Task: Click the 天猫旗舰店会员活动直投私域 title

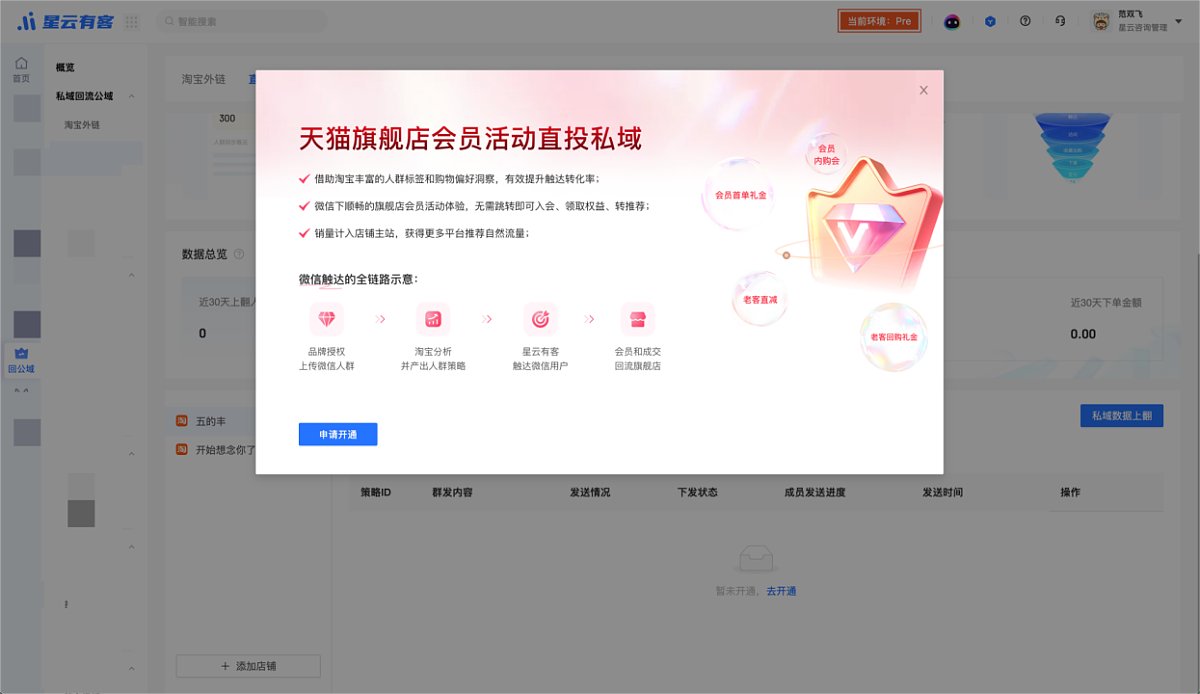Action: (470, 138)
